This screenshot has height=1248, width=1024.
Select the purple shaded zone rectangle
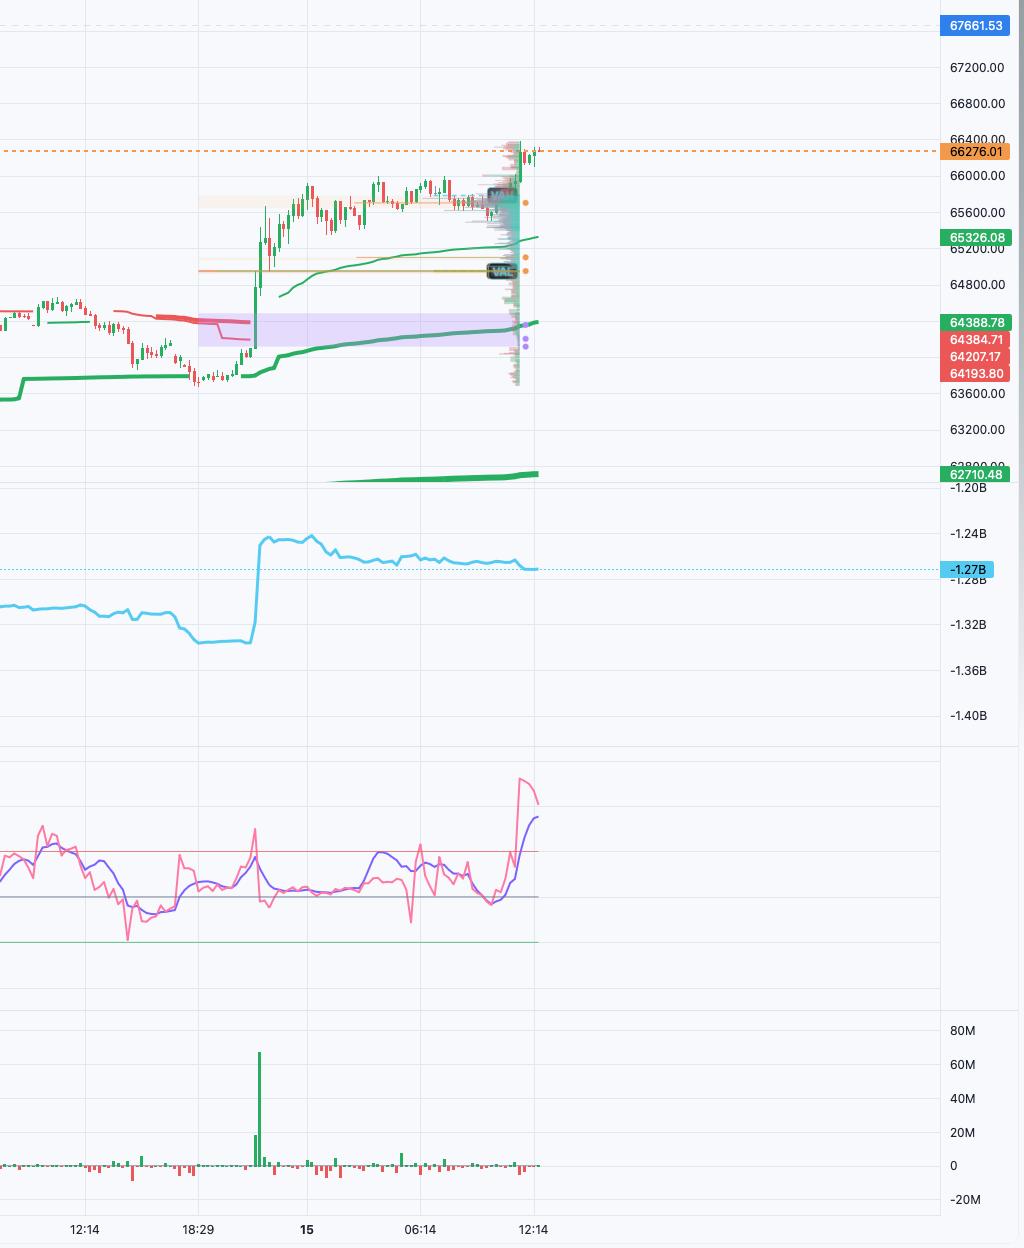click(358, 330)
